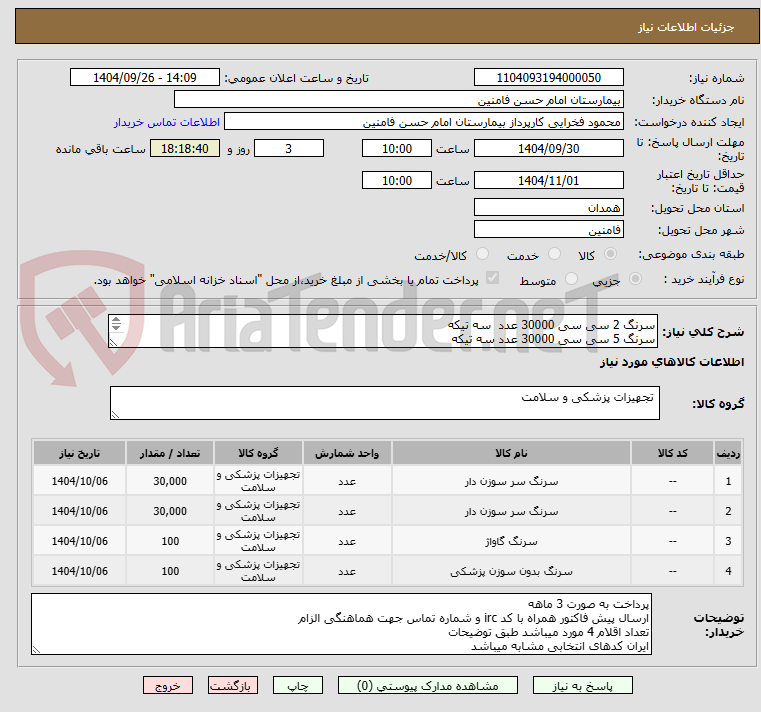Click تجهیزات پزشکی و سلامت in row 2
Screen dimensions: 761x712
coord(258,511)
